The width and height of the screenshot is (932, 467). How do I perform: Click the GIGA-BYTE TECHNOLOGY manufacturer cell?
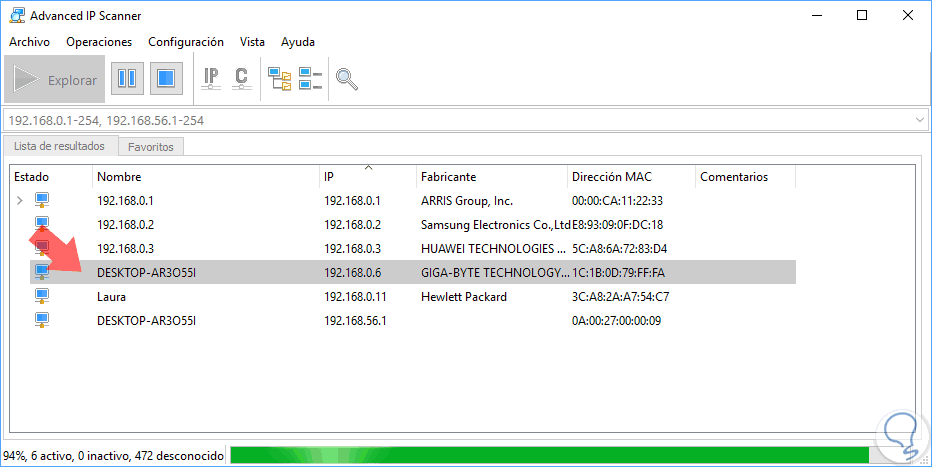pyautogui.click(x=495, y=273)
